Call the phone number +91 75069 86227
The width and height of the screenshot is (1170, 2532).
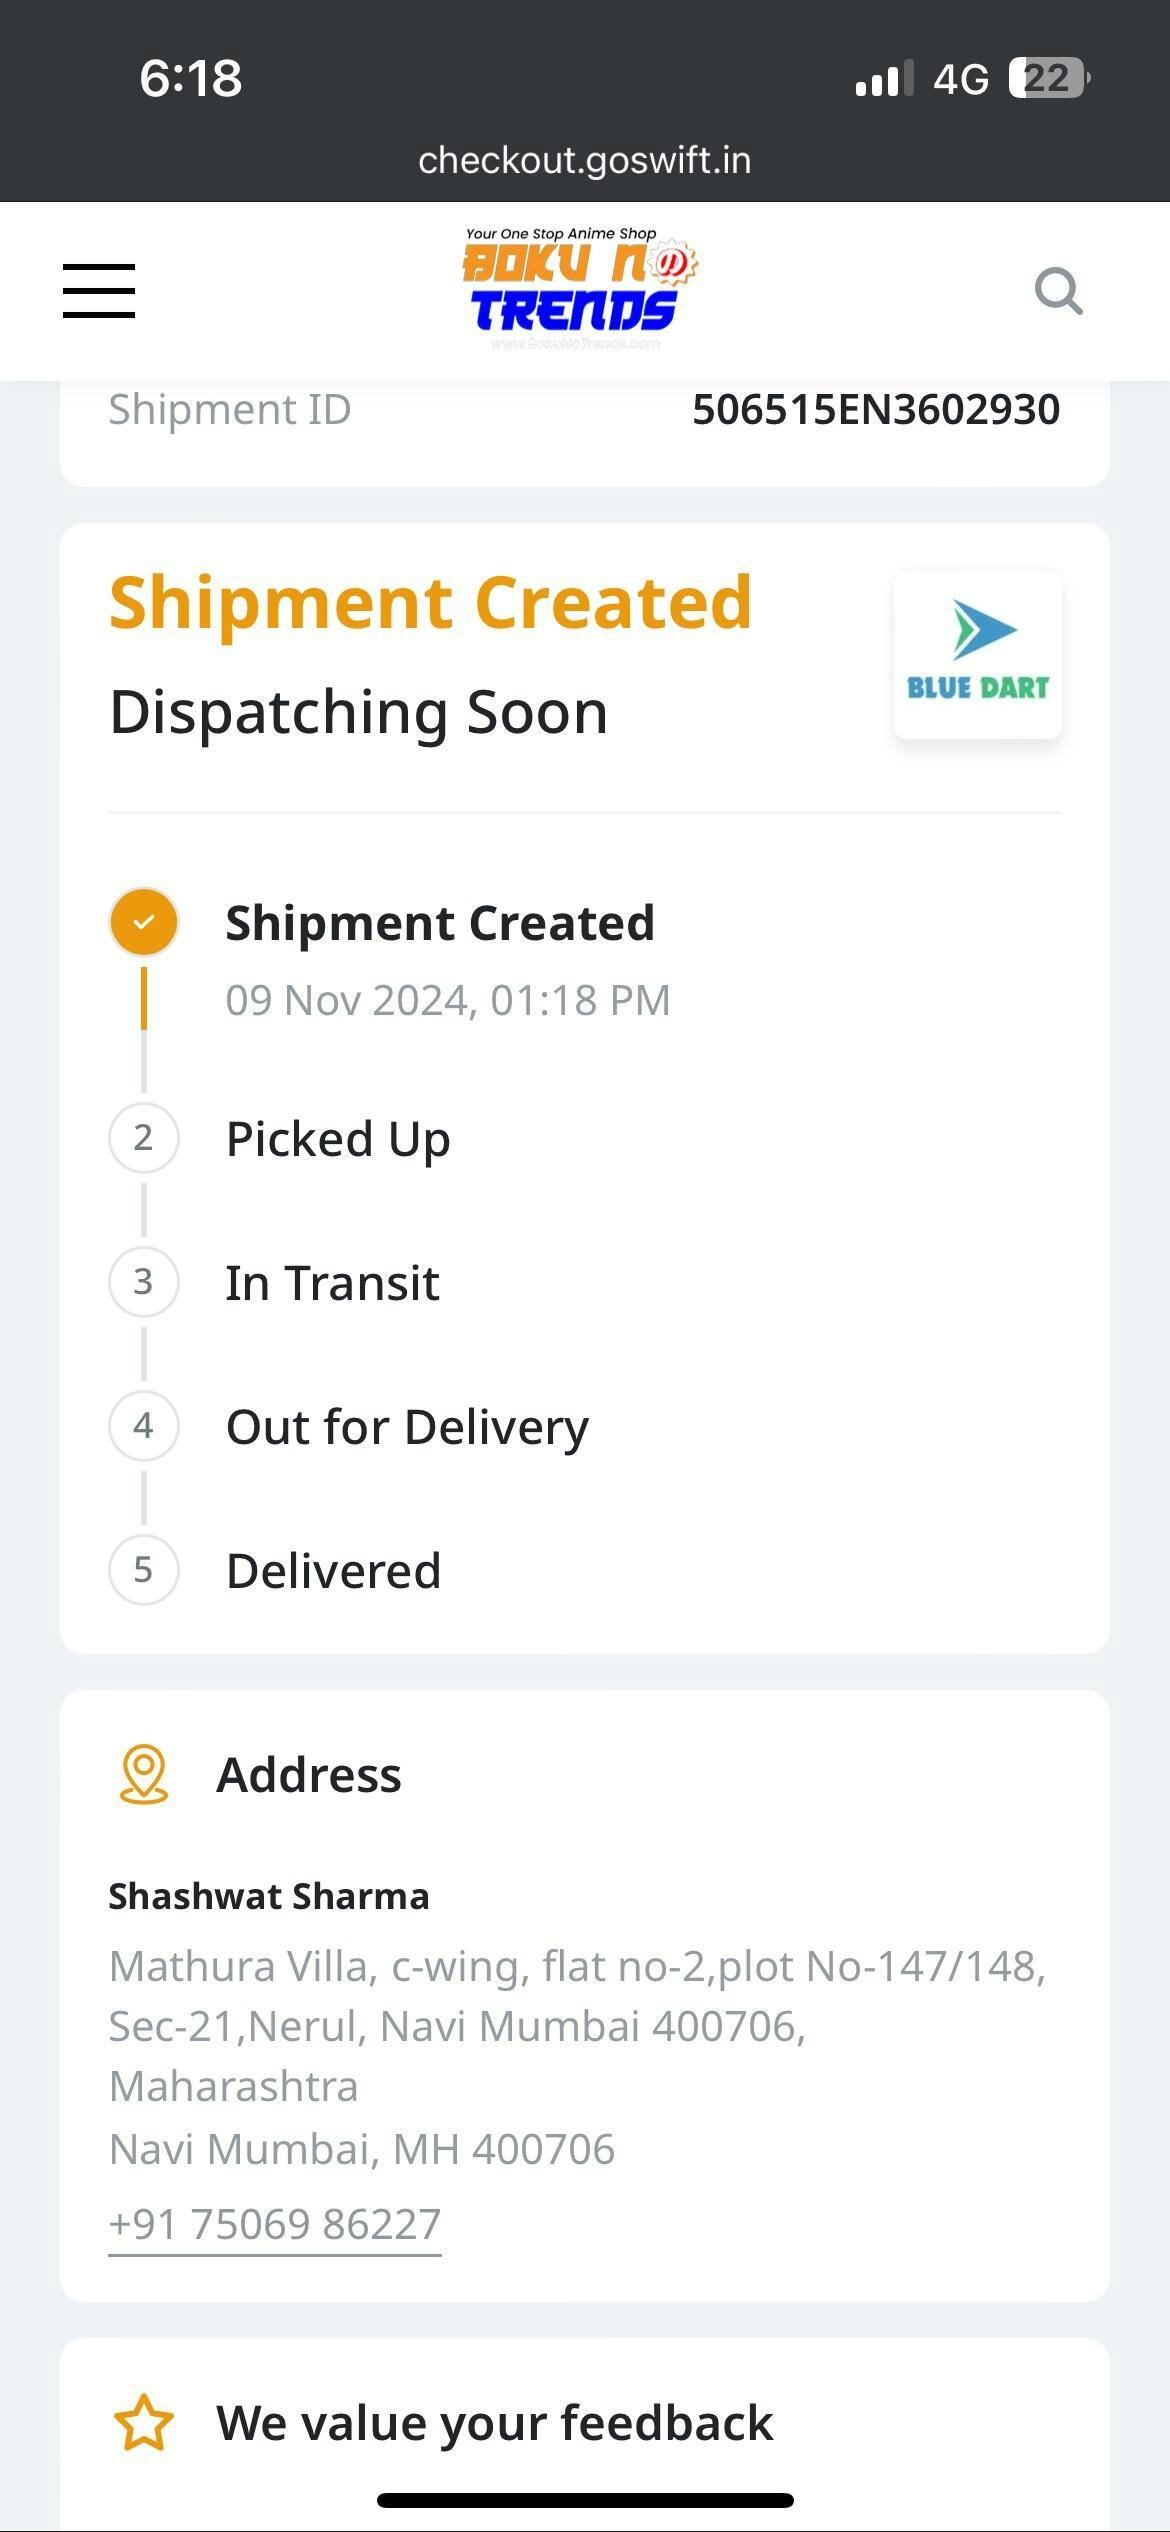pos(275,2224)
